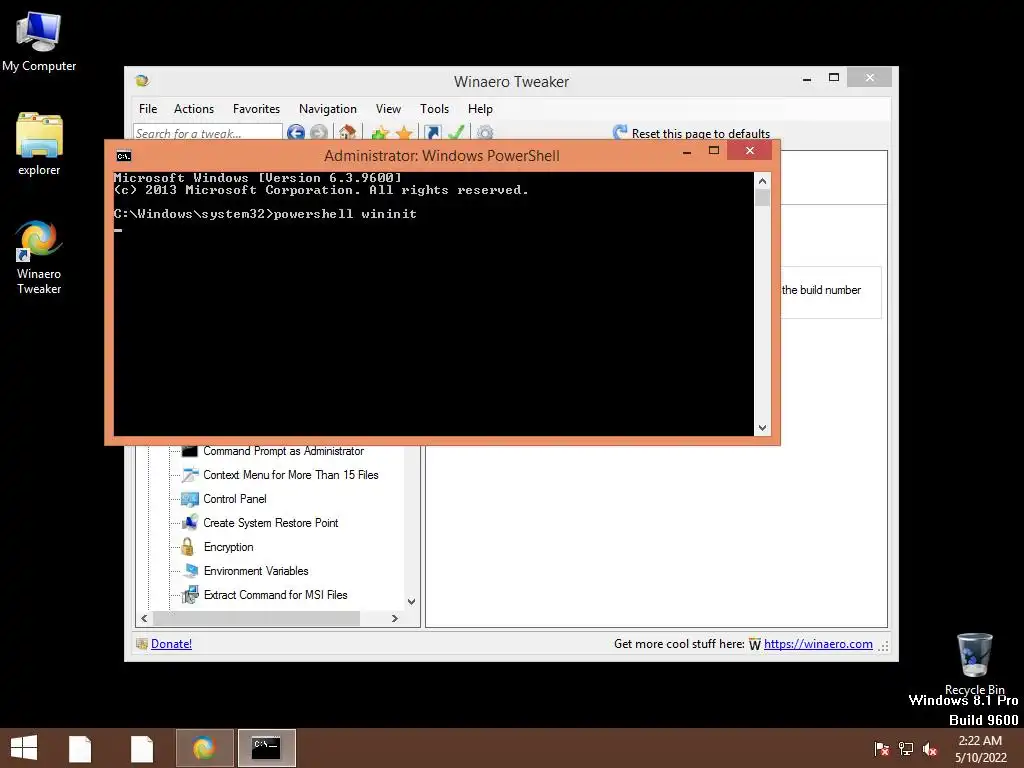
Task: Minimize the Administrator: Windows PowerShell window
Action: [686, 152]
